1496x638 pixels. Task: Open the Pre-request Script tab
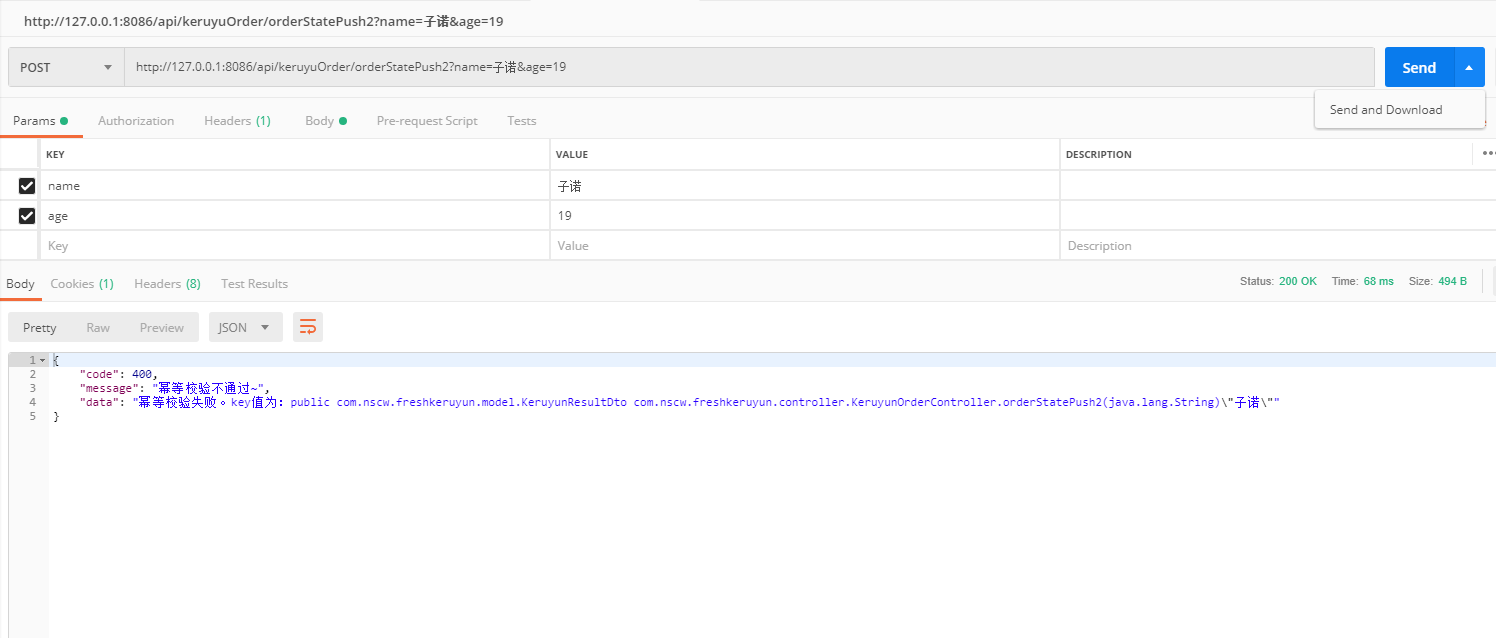pos(427,121)
